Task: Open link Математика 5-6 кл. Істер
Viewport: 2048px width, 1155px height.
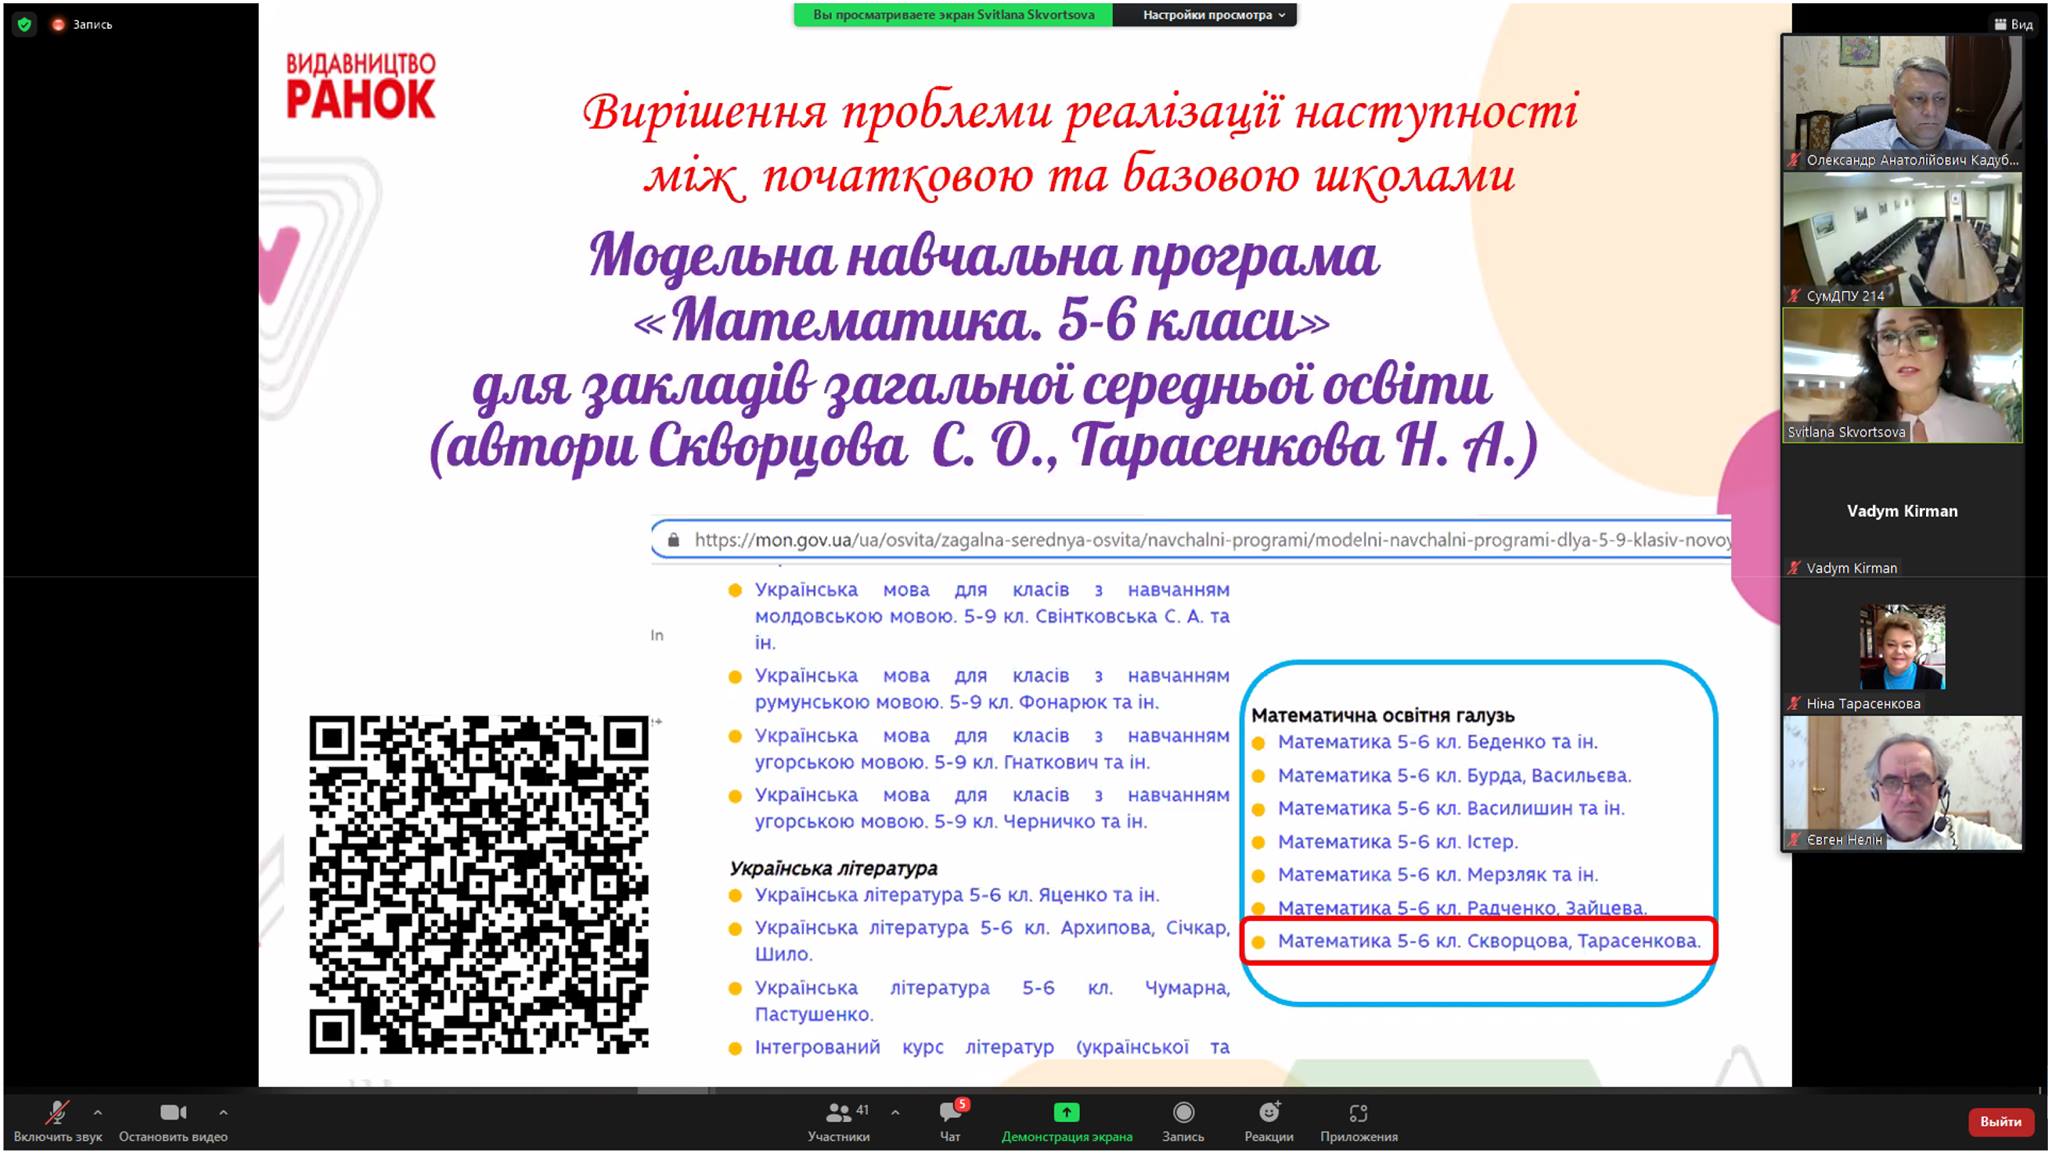Action: (x=1398, y=842)
